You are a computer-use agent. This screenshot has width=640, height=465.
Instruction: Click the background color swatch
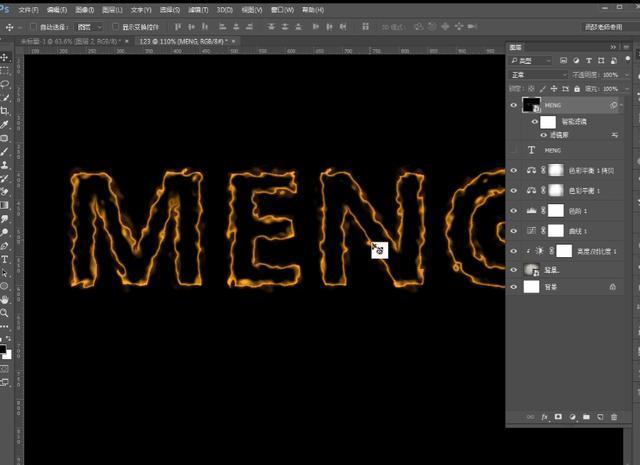[8, 355]
